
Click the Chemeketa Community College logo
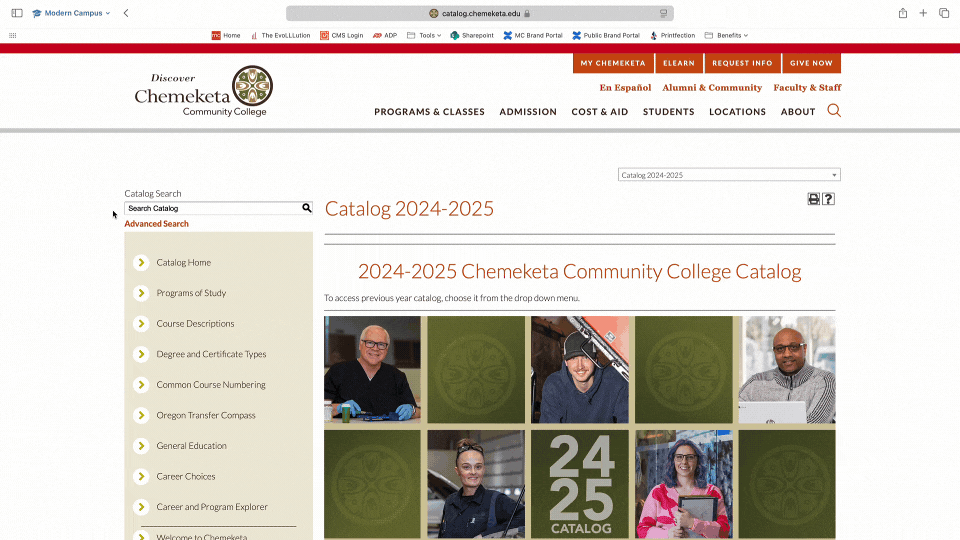click(x=203, y=91)
